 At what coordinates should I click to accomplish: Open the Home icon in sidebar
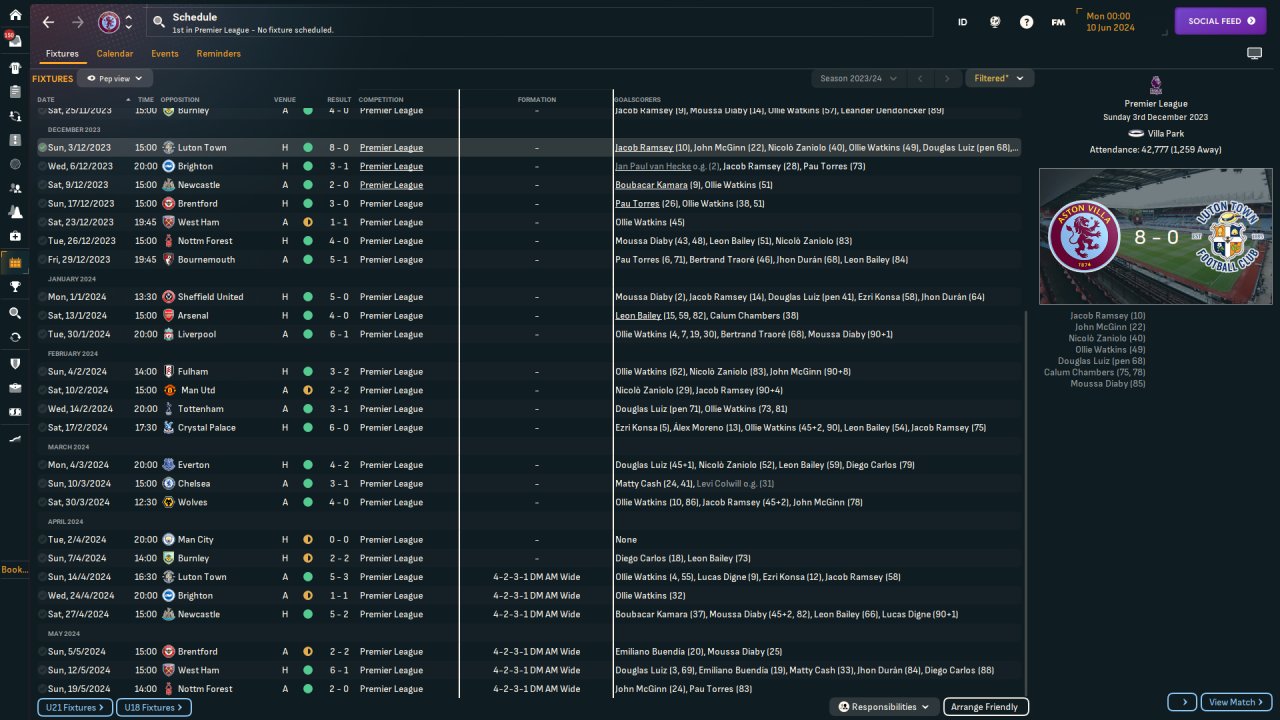pyautogui.click(x=15, y=16)
